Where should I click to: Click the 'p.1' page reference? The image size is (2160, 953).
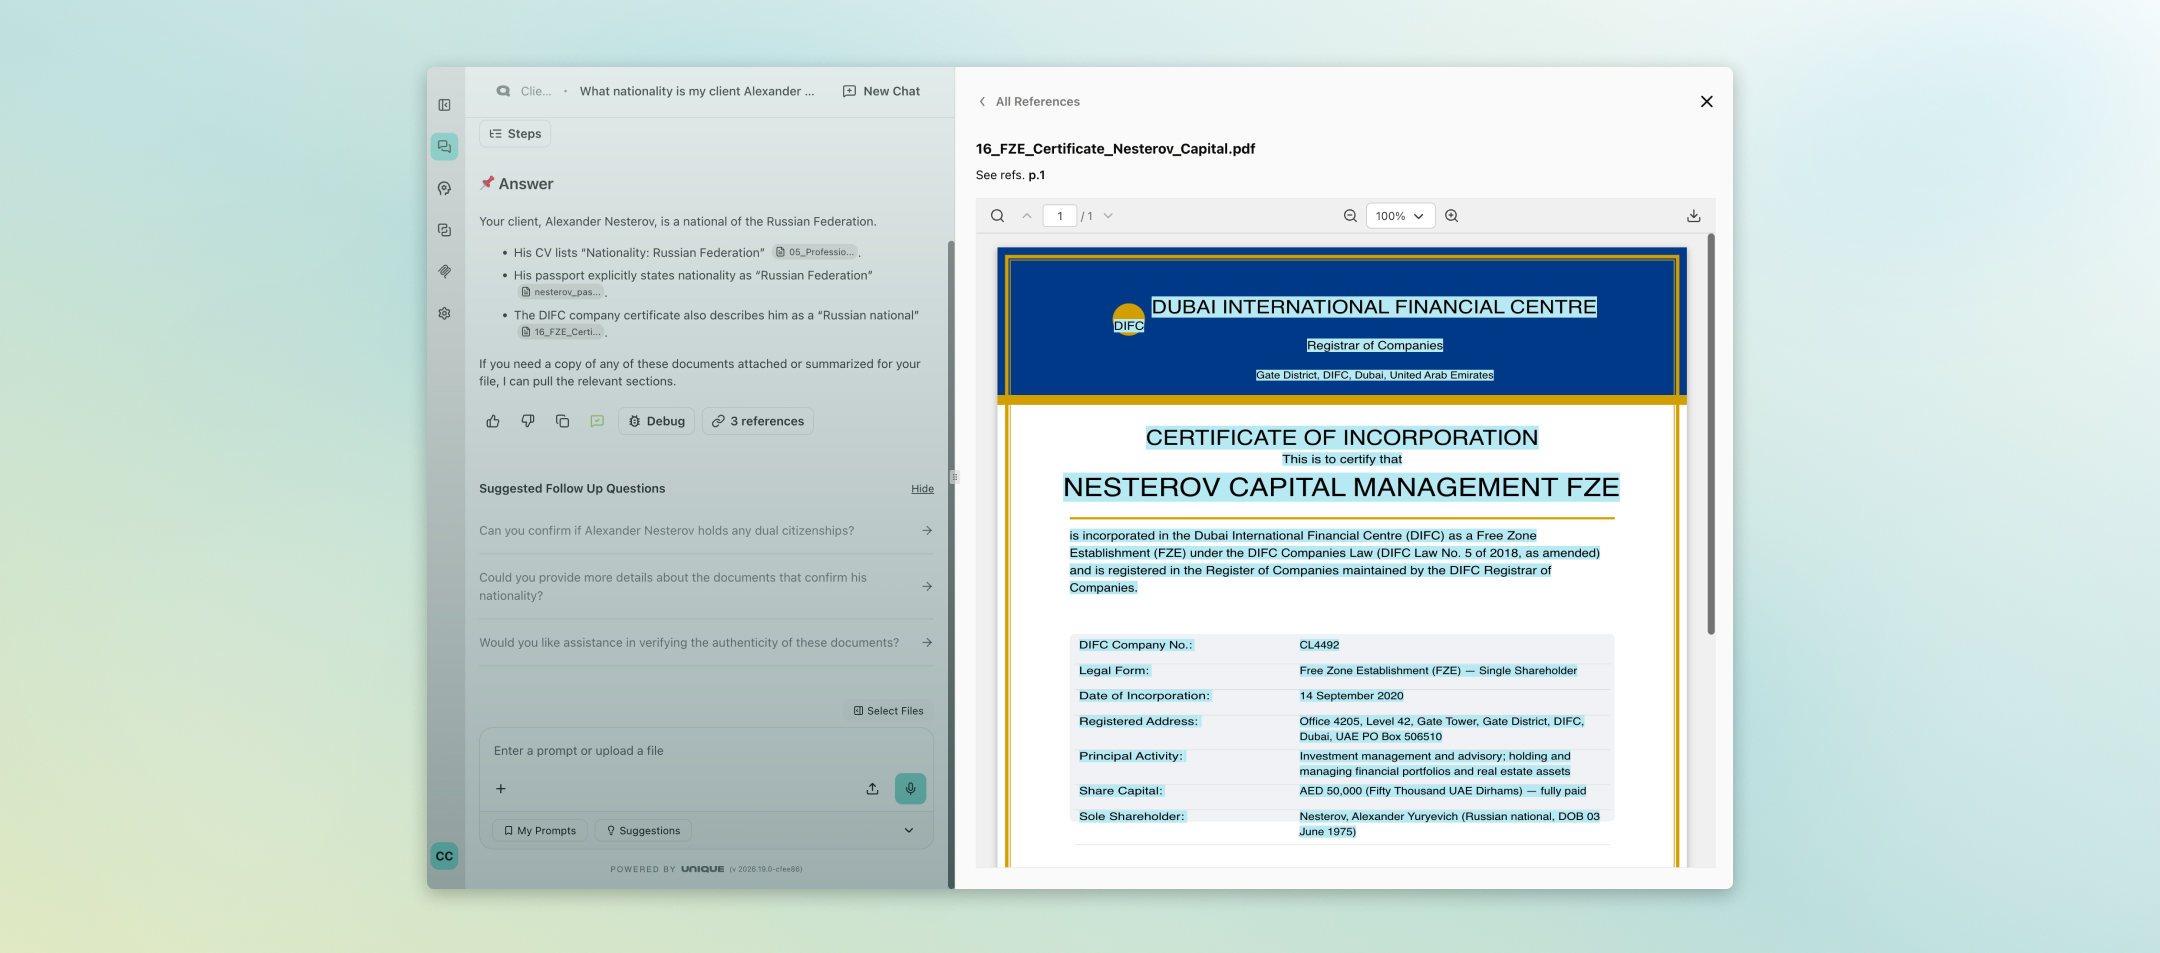[1037, 175]
